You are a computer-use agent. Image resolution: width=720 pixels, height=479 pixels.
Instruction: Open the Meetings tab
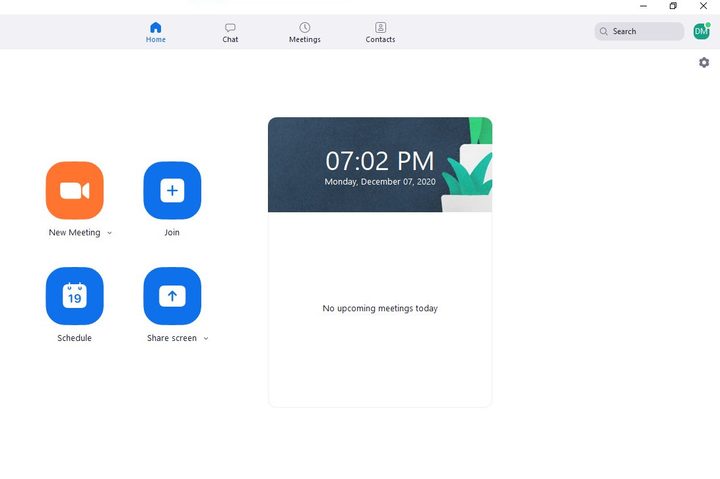[304, 32]
